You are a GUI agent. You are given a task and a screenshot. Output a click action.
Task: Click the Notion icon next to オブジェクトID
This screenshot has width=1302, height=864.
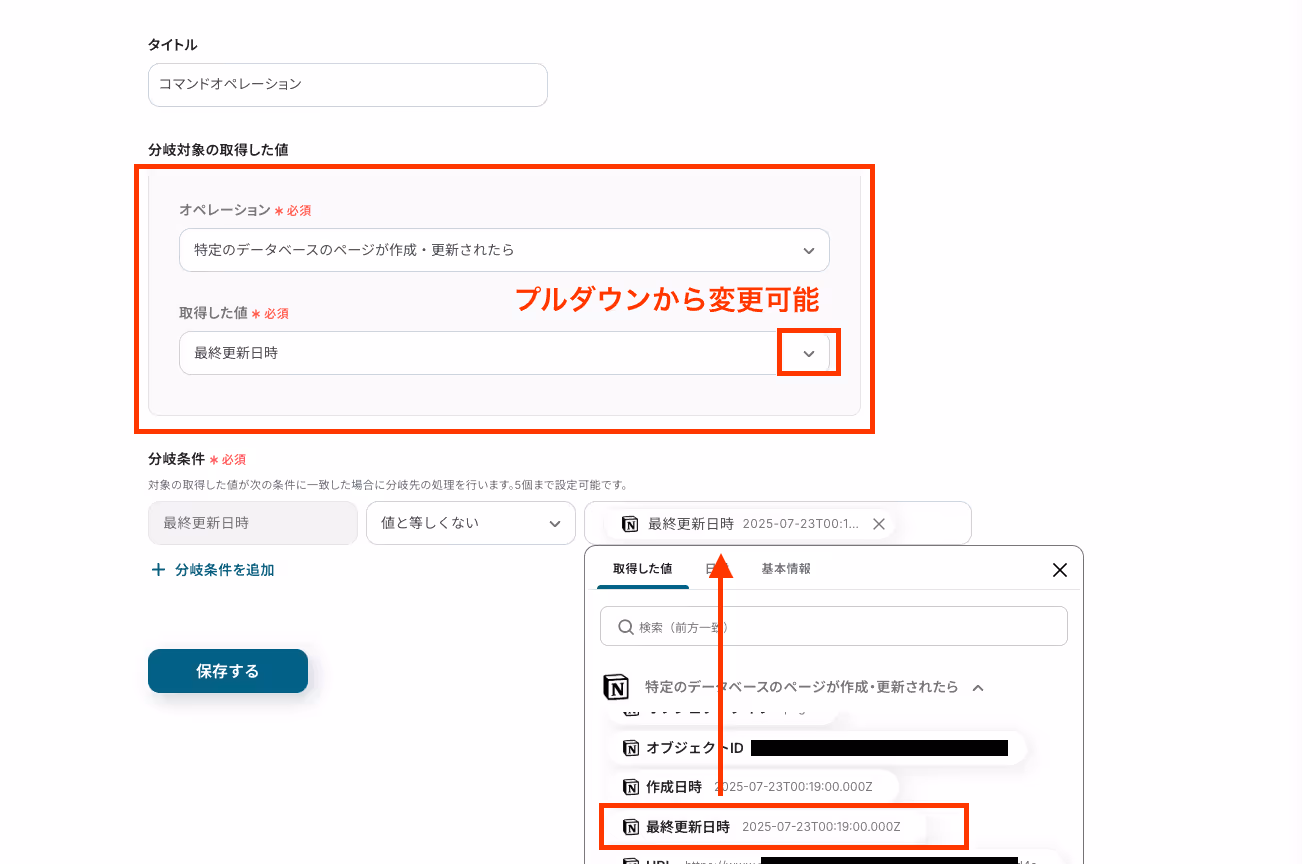point(631,748)
